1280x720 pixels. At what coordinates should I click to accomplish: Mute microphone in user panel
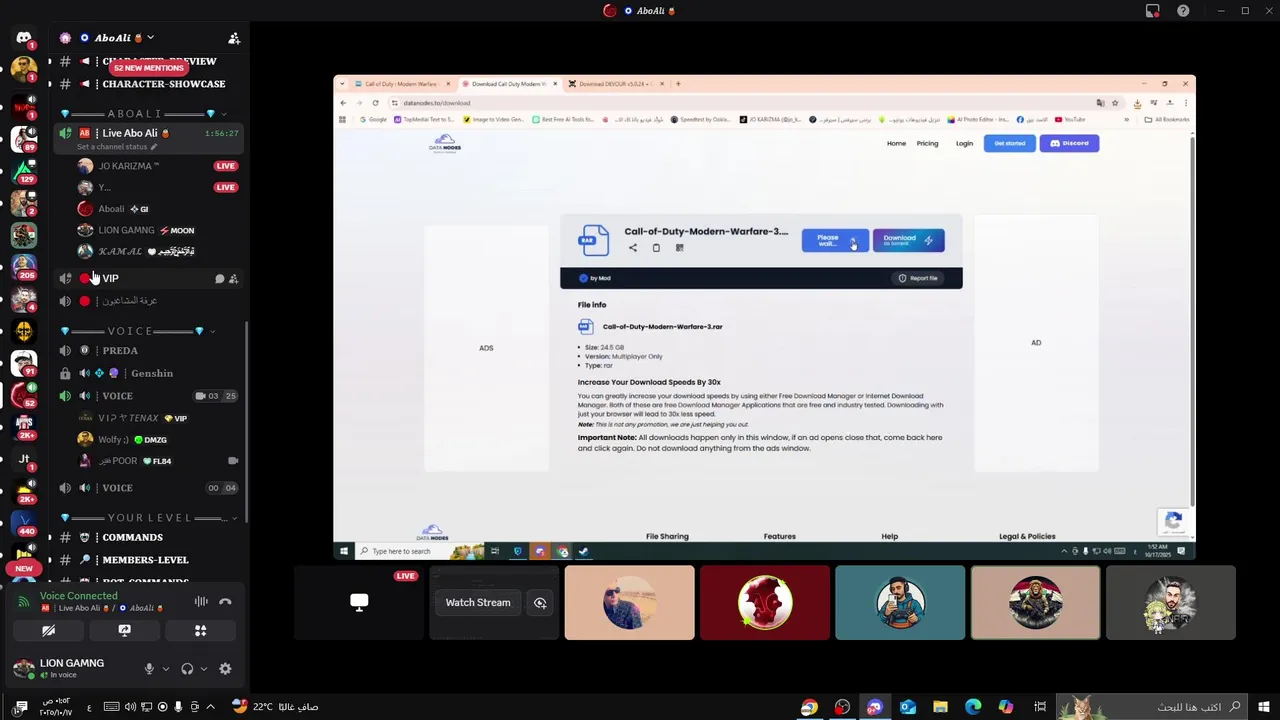(149, 669)
